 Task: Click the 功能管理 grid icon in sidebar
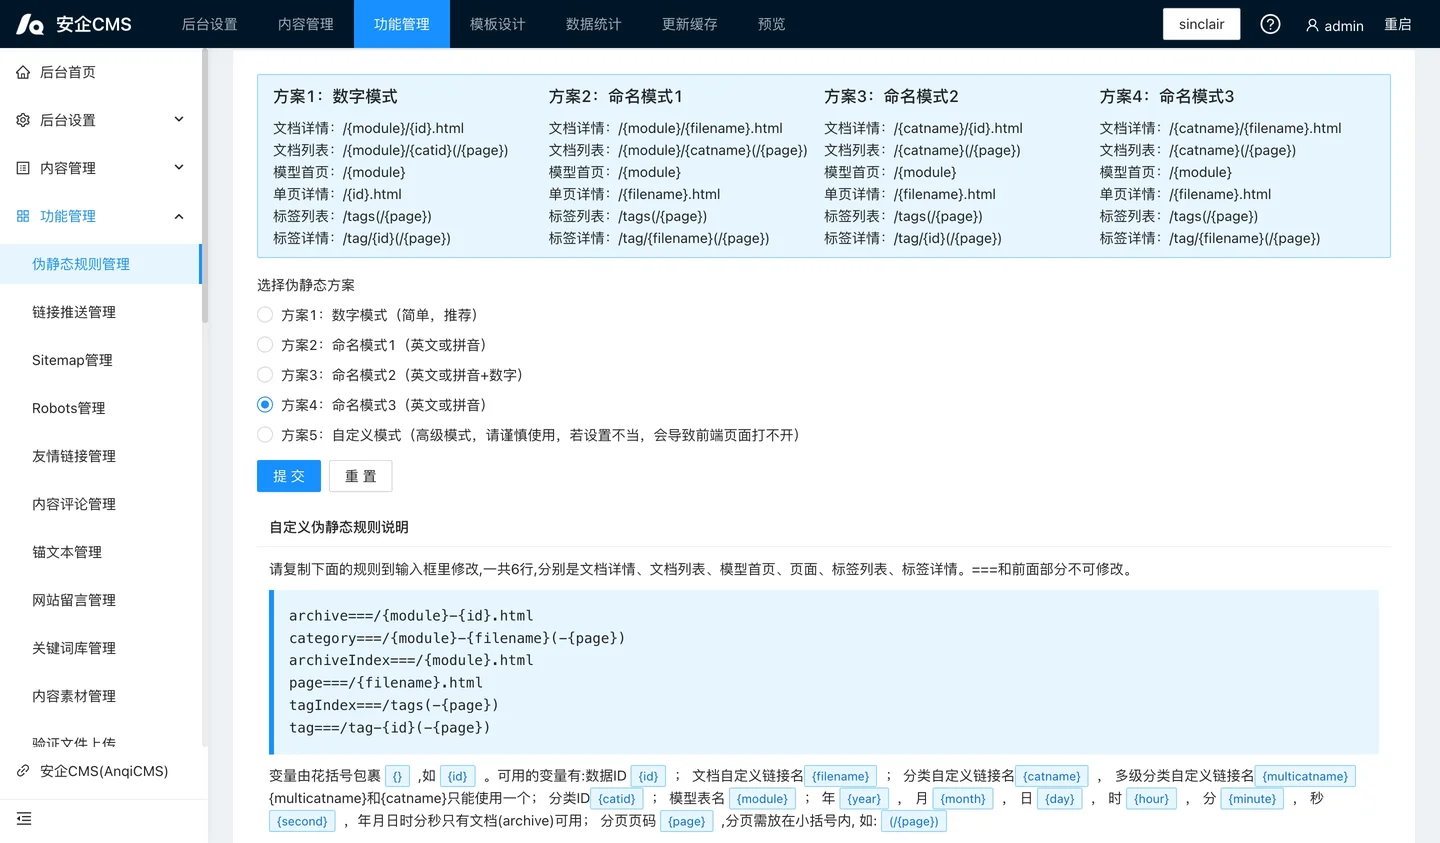click(x=23, y=216)
